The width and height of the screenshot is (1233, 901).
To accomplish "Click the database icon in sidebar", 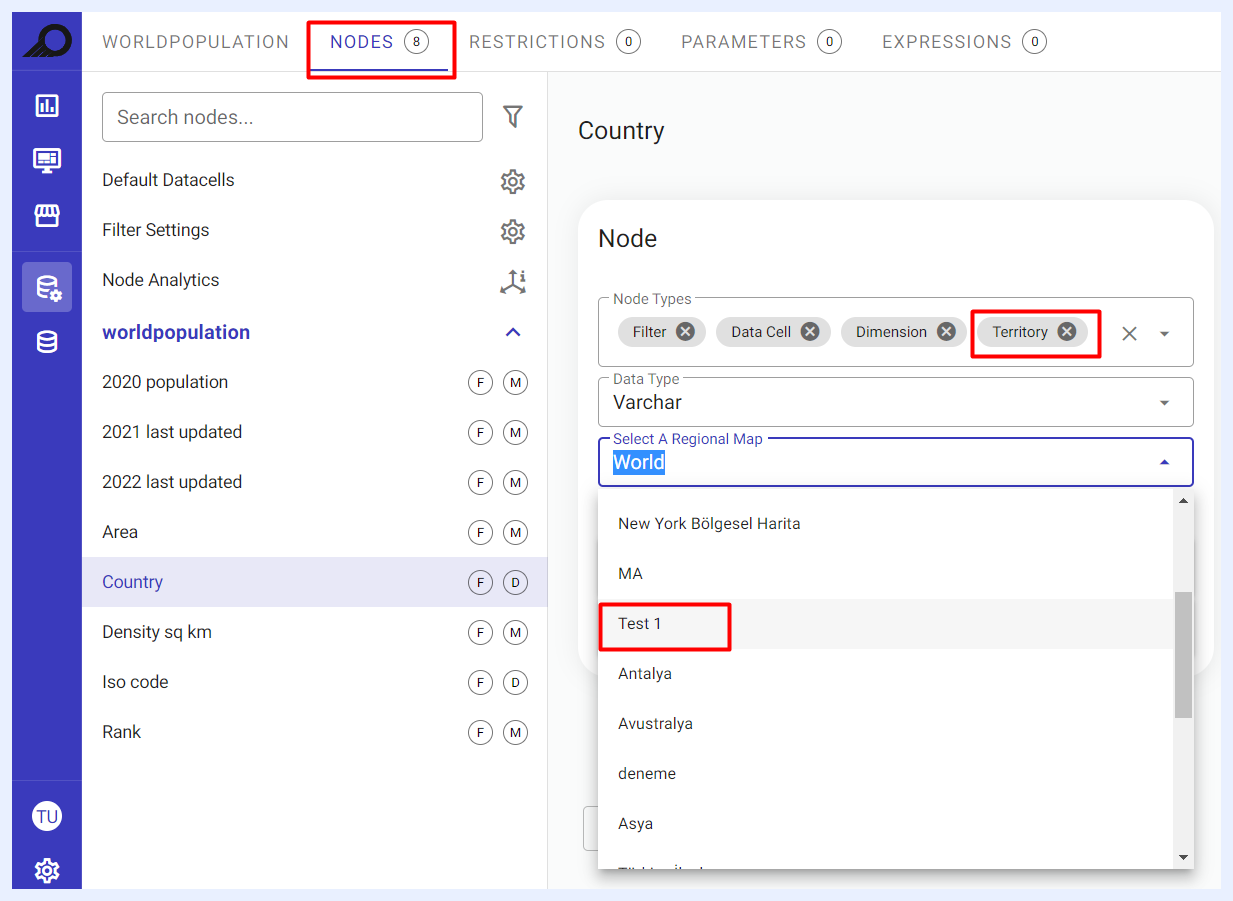I will coord(47,342).
